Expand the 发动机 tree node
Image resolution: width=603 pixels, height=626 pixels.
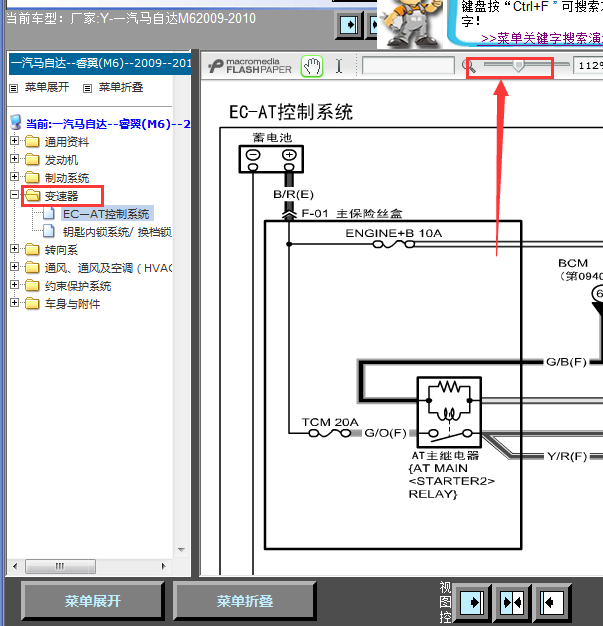(x=15, y=159)
